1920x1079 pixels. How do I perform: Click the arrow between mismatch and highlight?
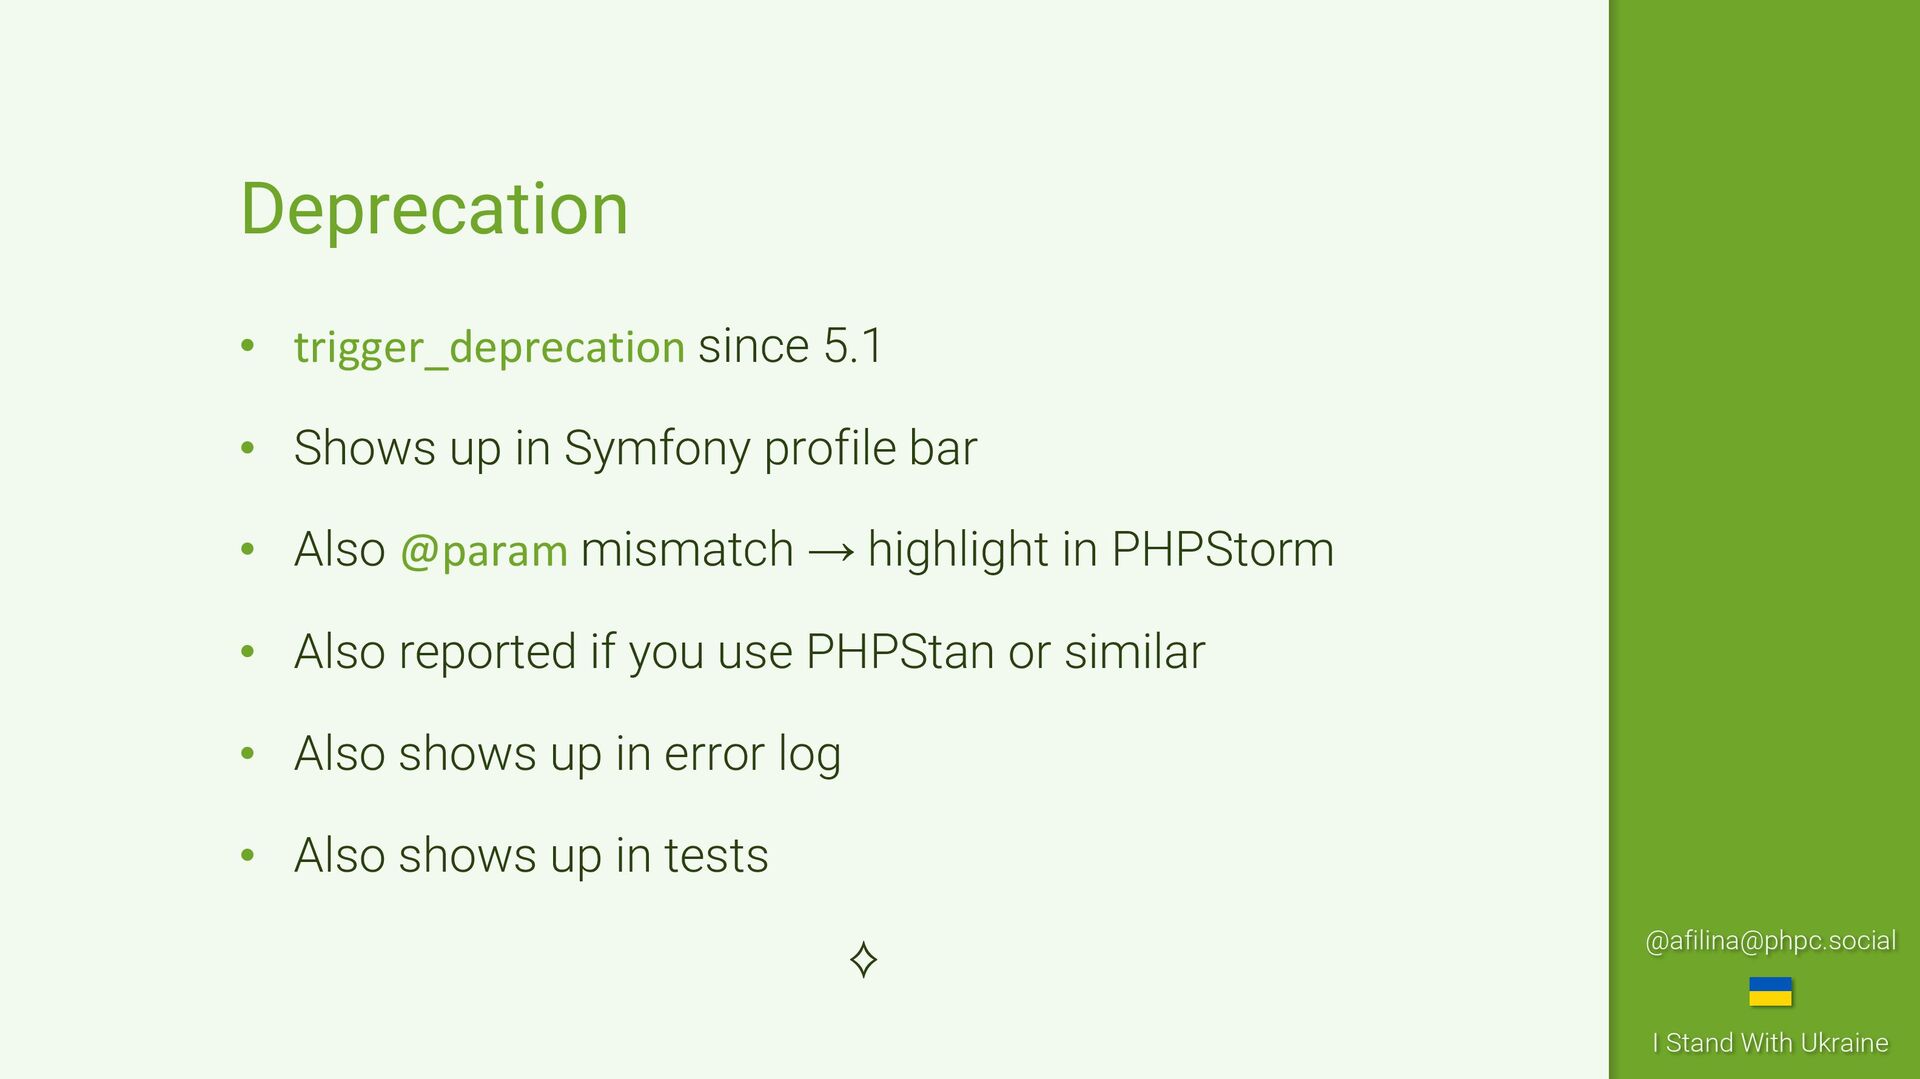click(x=831, y=551)
